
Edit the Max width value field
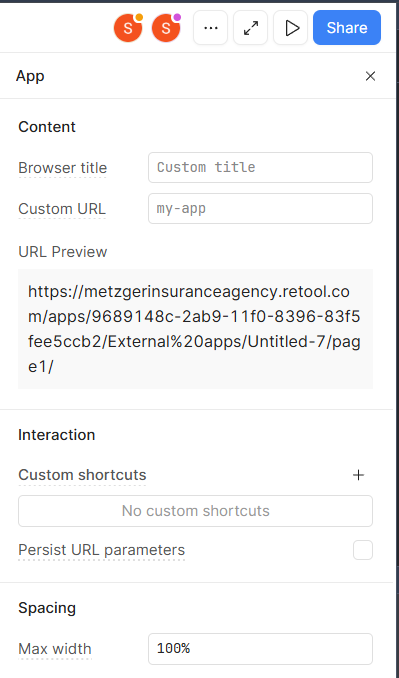pos(260,649)
